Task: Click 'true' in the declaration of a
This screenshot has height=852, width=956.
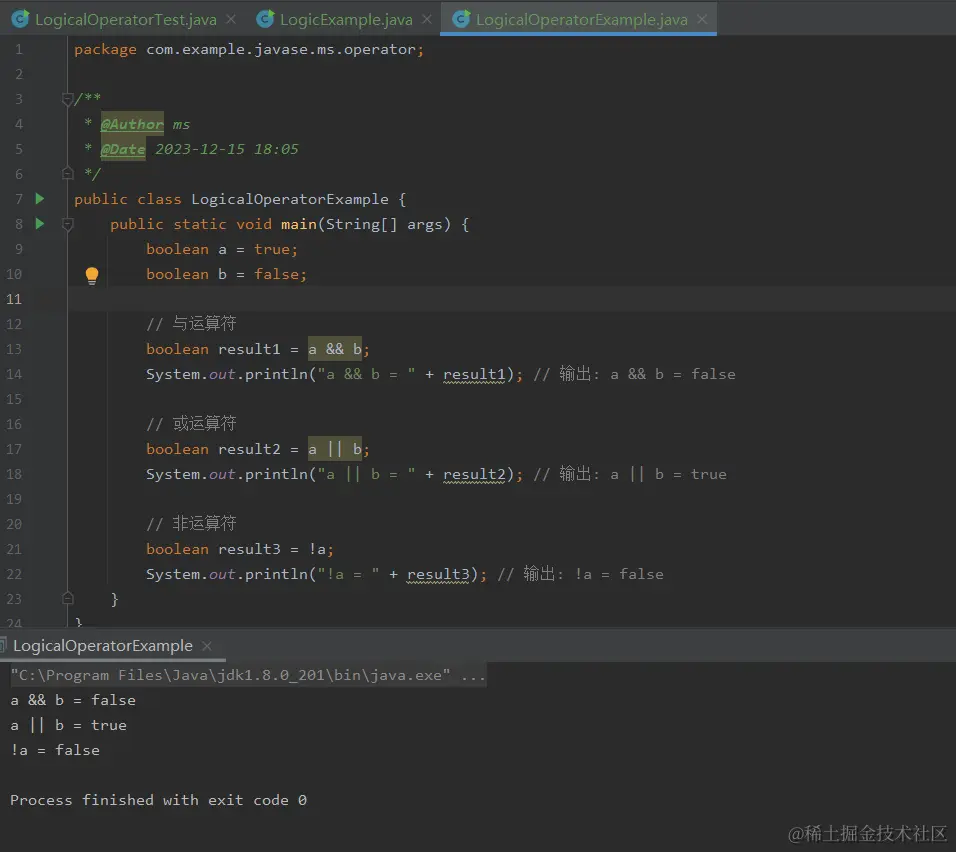Action: tap(272, 249)
